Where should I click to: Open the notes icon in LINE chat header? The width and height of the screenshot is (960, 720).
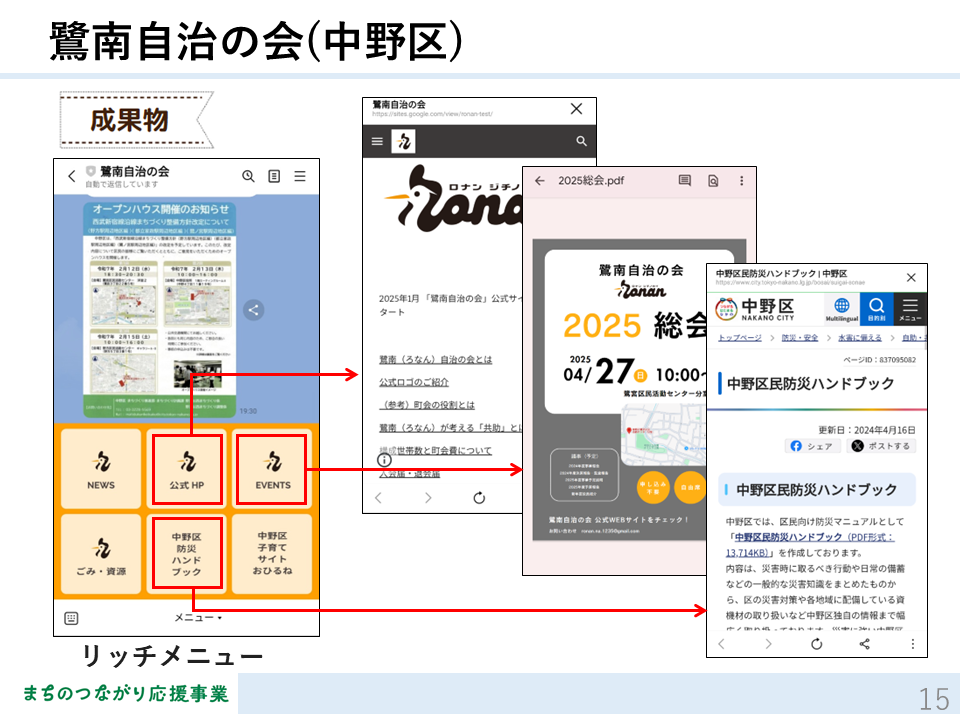274,176
